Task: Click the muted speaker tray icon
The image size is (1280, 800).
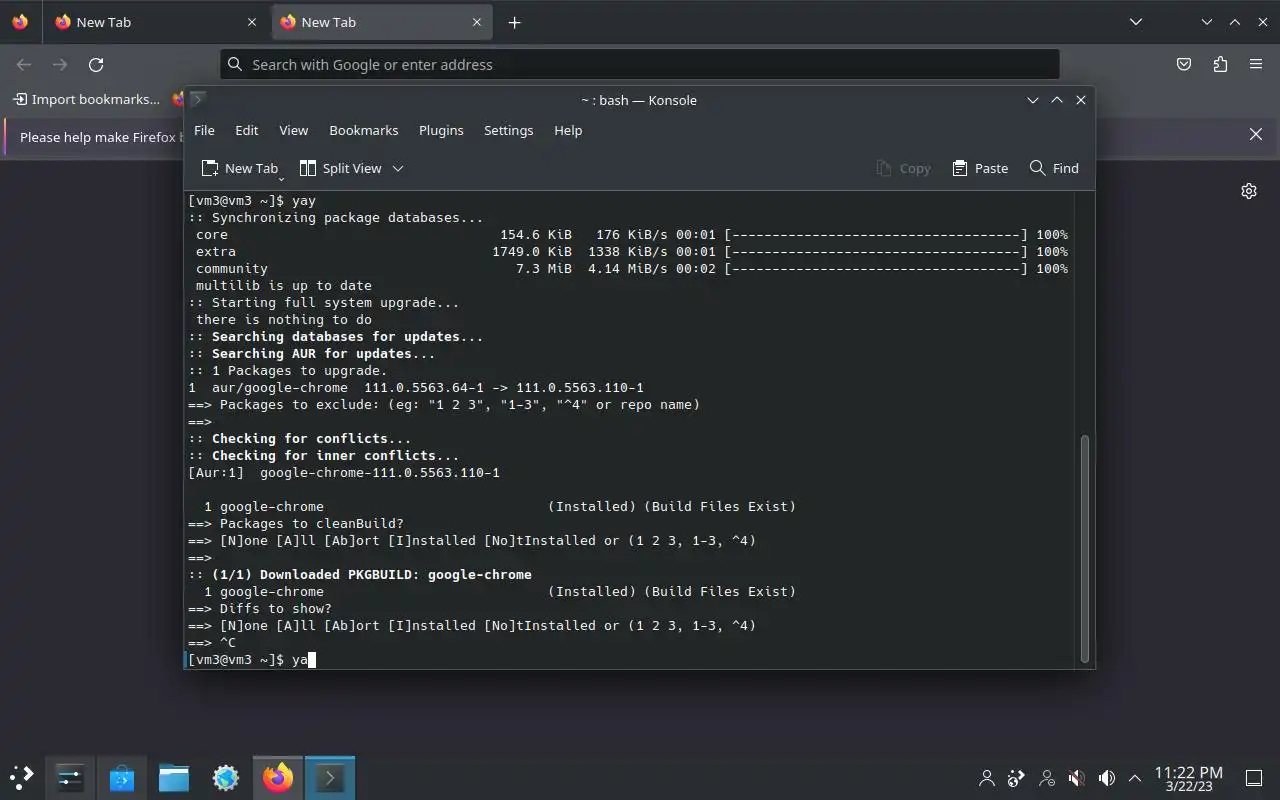Action: pyautogui.click(x=1077, y=778)
